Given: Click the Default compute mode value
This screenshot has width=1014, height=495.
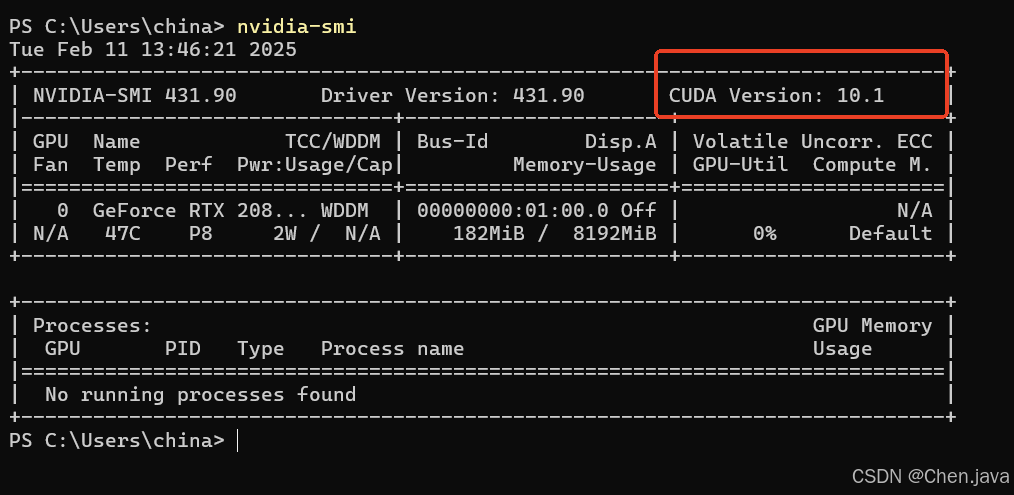Looking at the screenshot, I should 890,234.
